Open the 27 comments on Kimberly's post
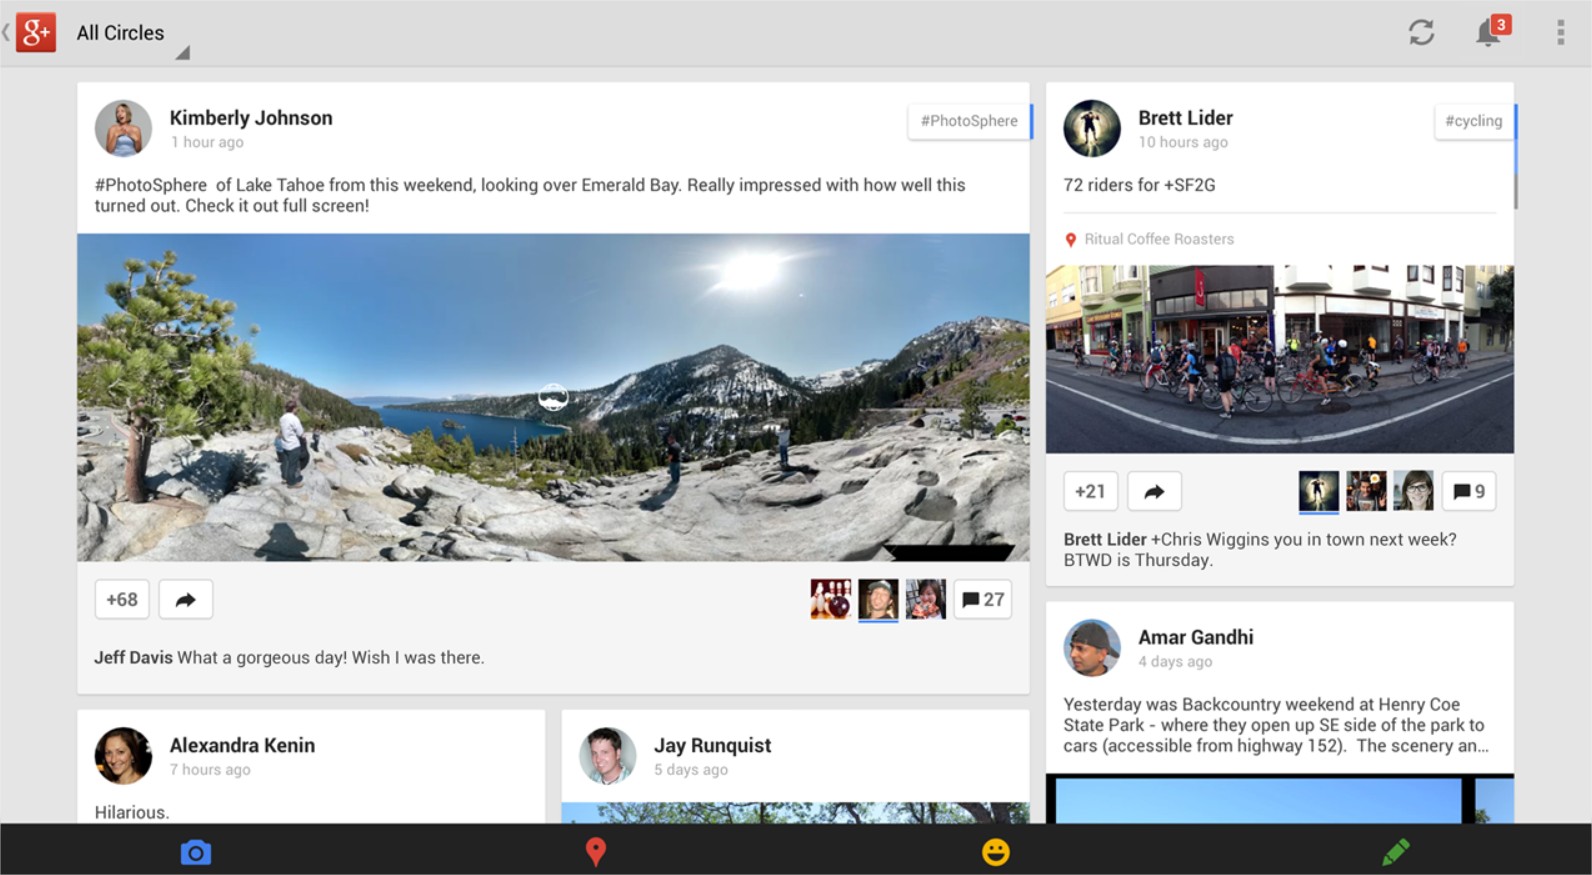 point(982,600)
